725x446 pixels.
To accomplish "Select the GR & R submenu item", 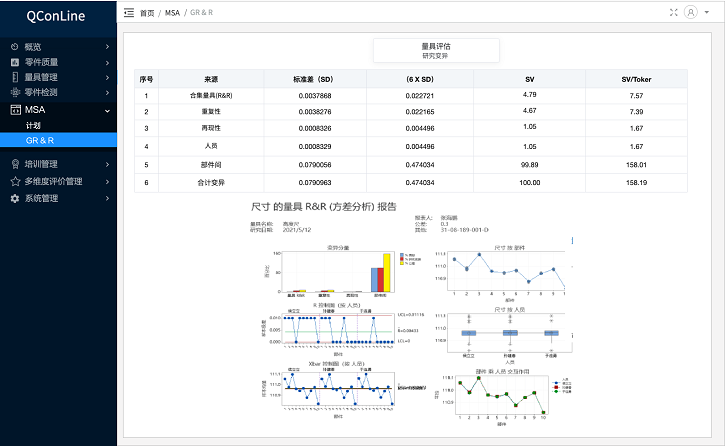I will (x=40, y=141).
